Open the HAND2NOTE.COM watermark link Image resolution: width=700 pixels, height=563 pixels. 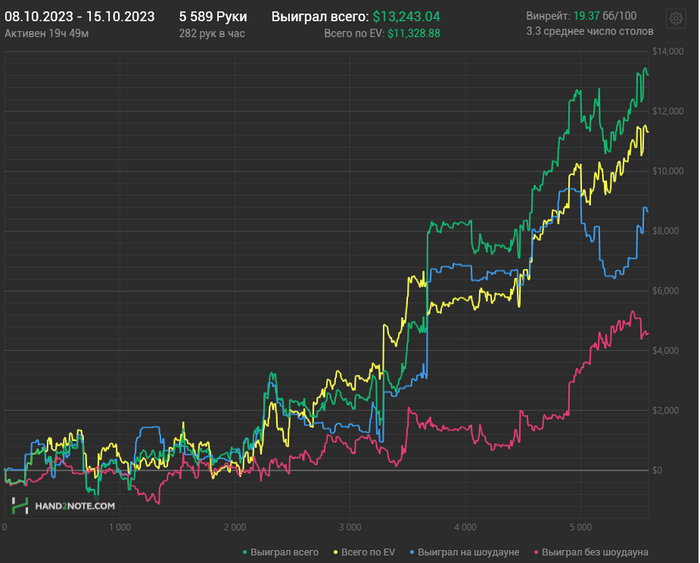[x=75, y=506]
